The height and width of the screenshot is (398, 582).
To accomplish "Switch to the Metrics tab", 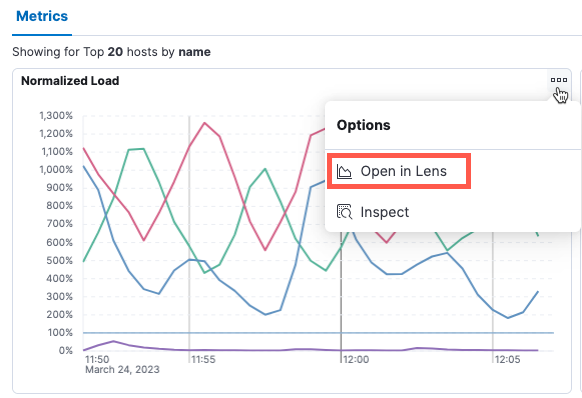I will point(42,16).
